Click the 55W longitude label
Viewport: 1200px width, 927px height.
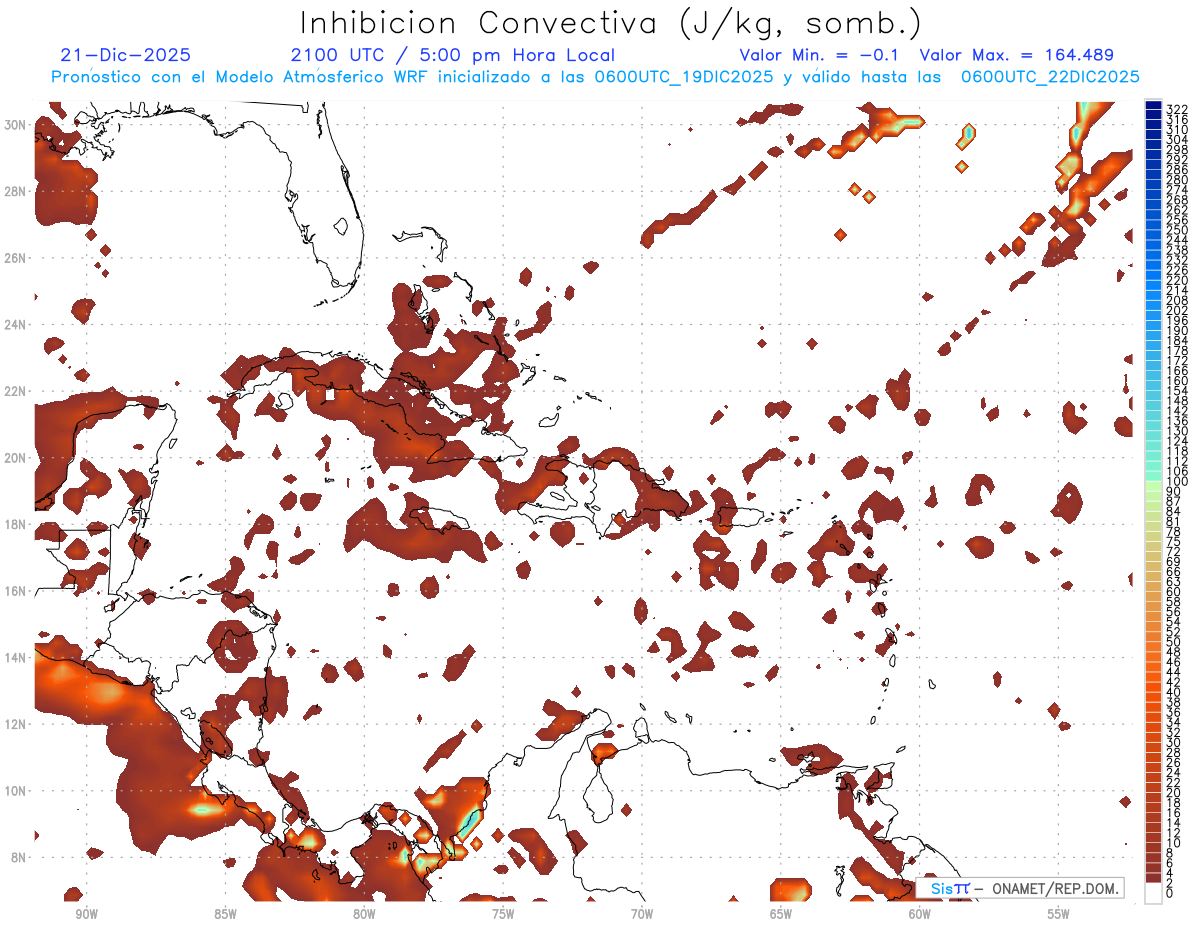pyautogui.click(x=1059, y=914)
